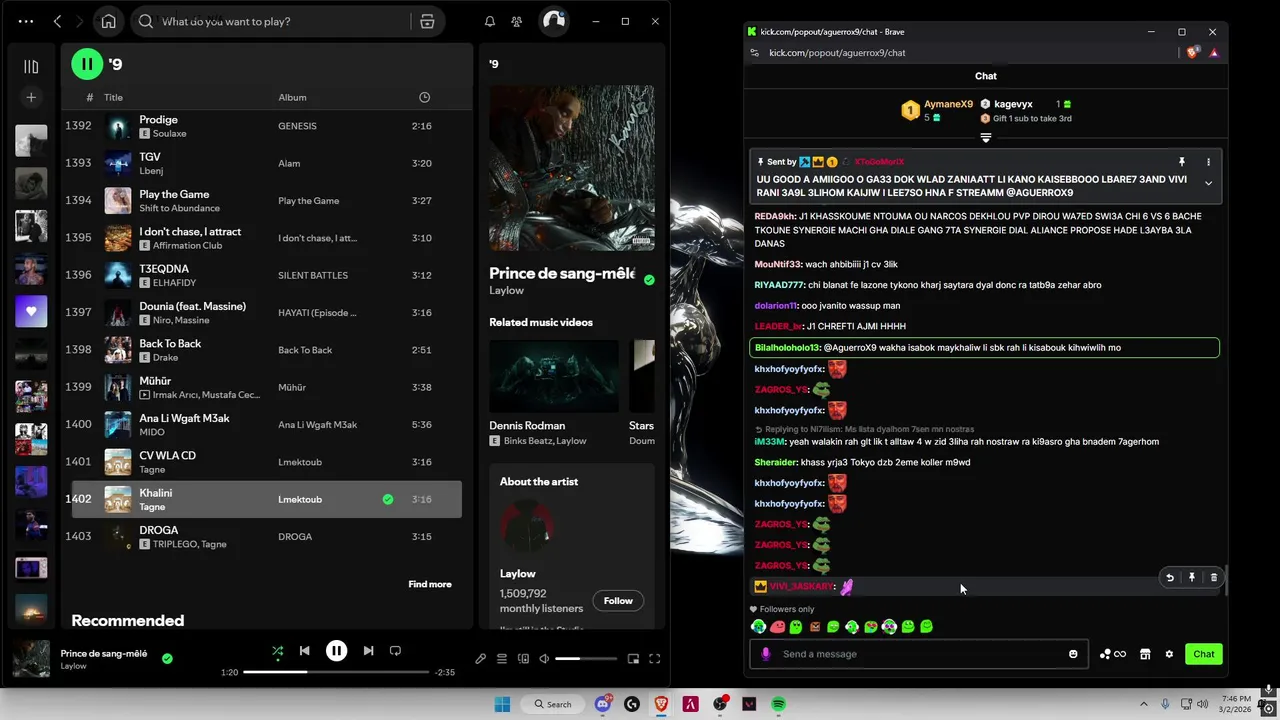Pause playback in bottom player bar
1280x720 pixels.
337,651
